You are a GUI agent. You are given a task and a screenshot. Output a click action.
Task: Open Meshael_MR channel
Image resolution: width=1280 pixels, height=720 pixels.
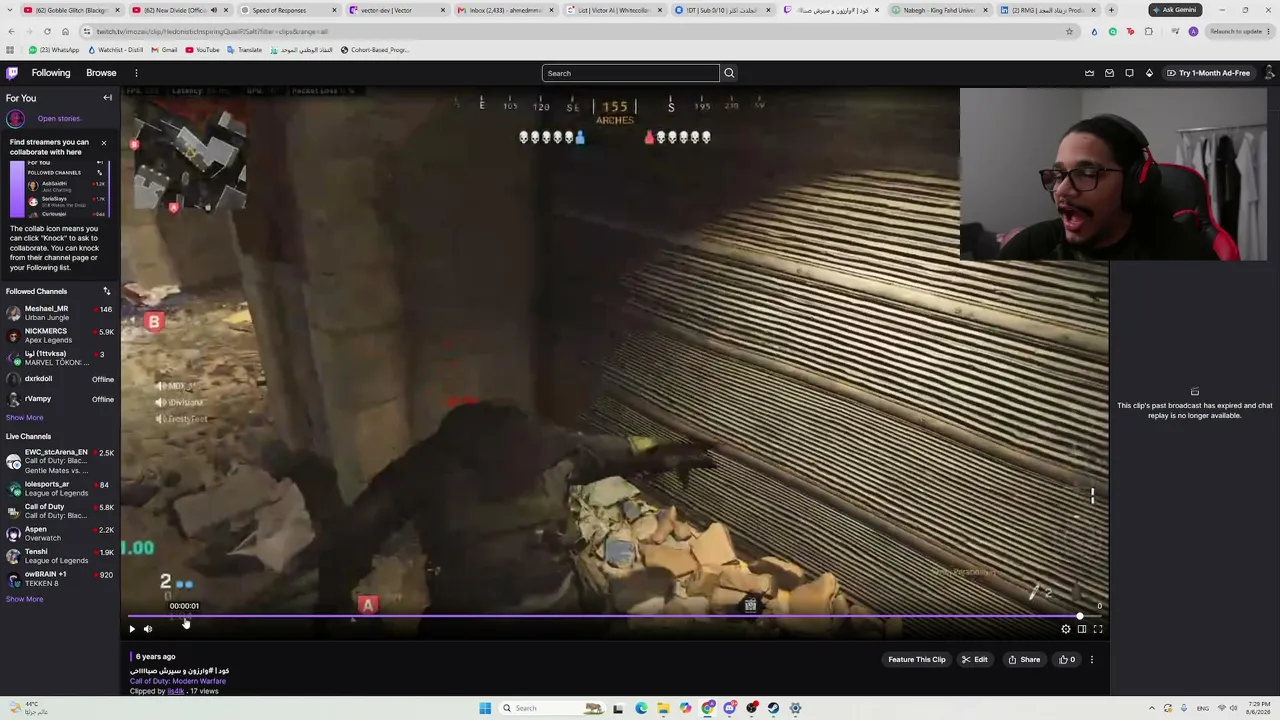tap(60, 313)
